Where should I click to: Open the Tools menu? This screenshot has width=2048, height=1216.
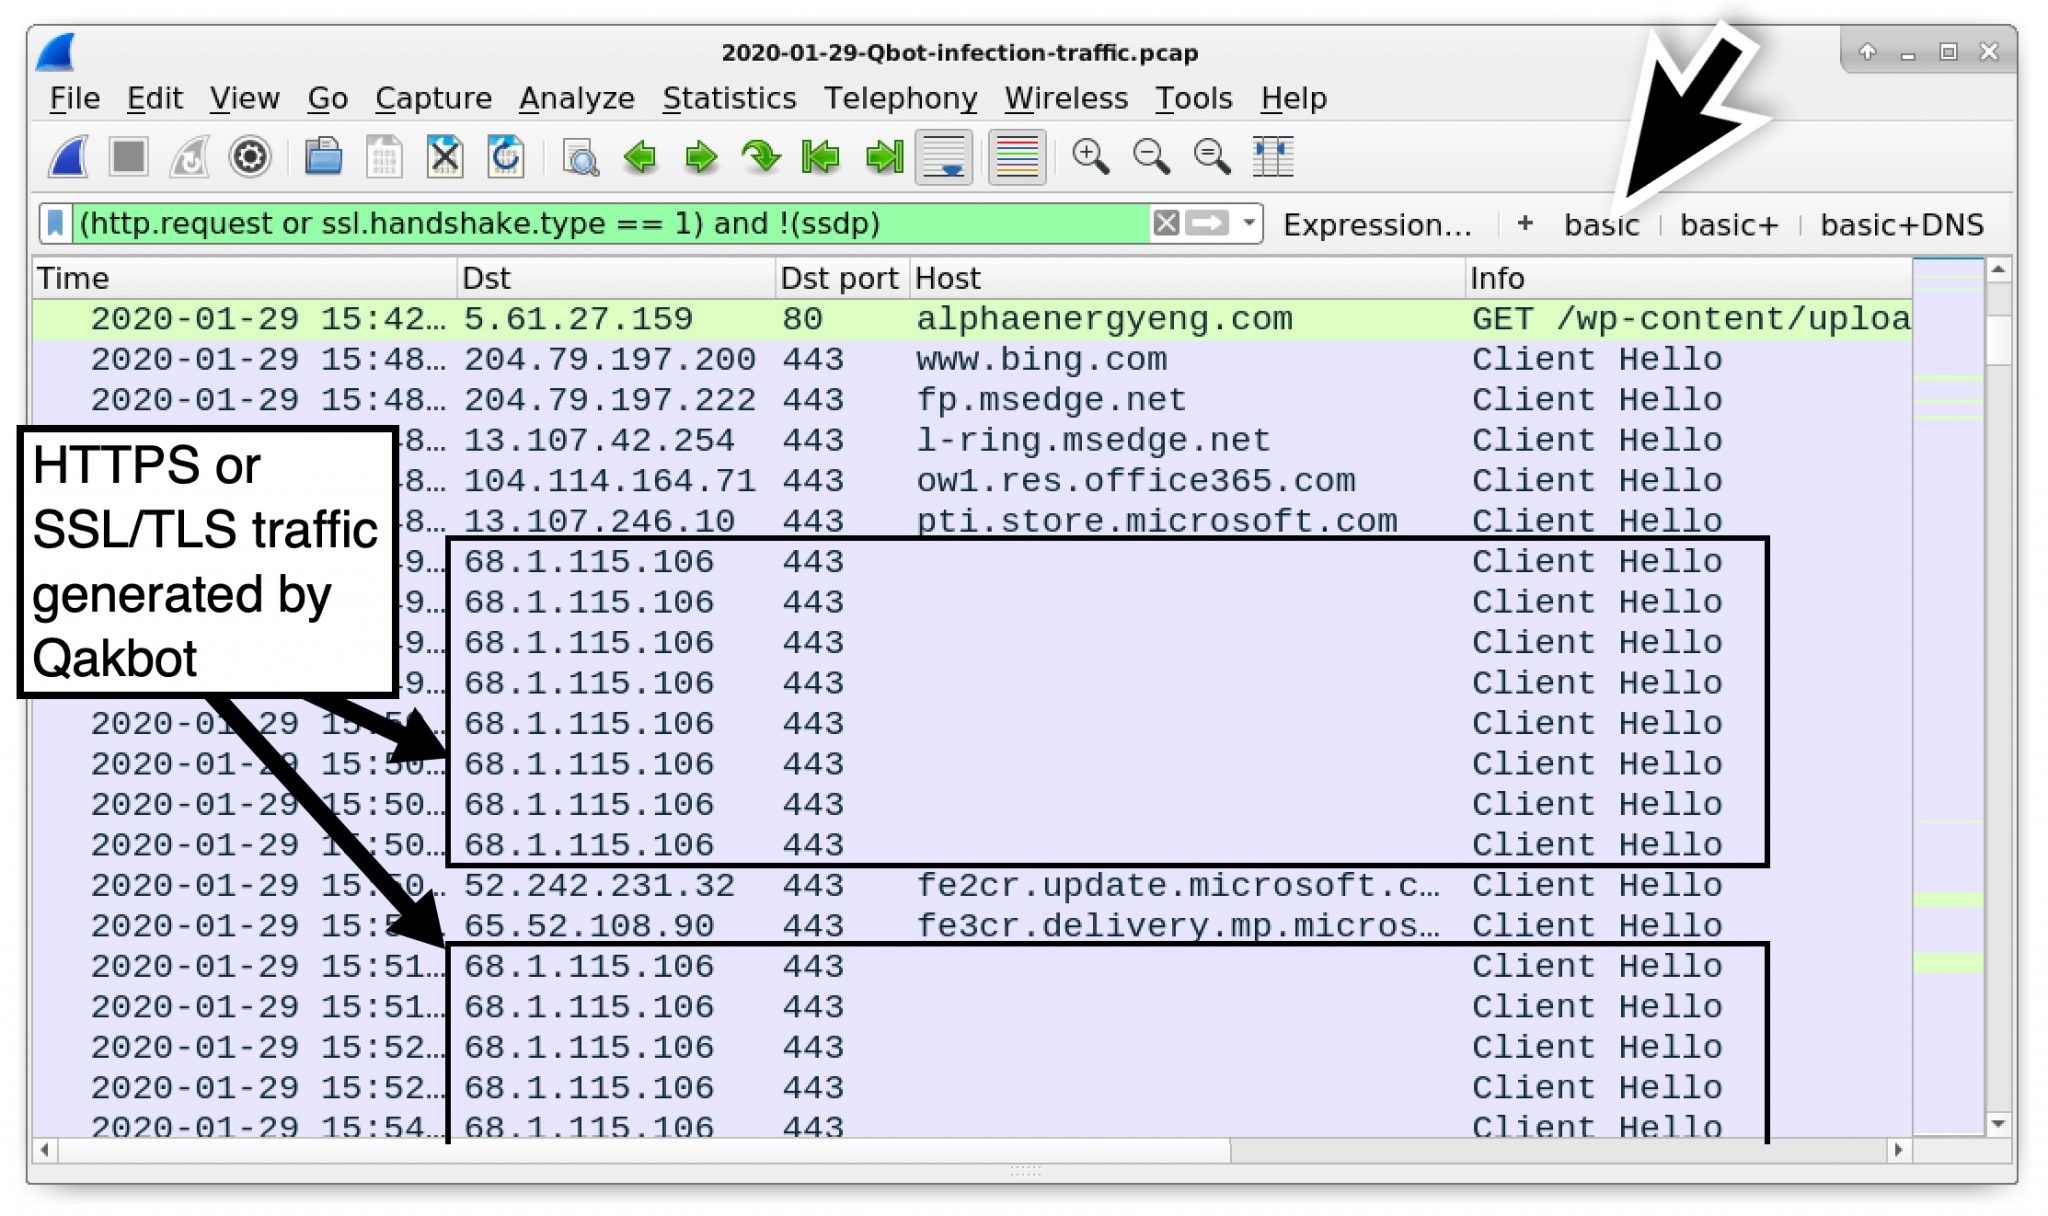click(x=1193, y=98)
